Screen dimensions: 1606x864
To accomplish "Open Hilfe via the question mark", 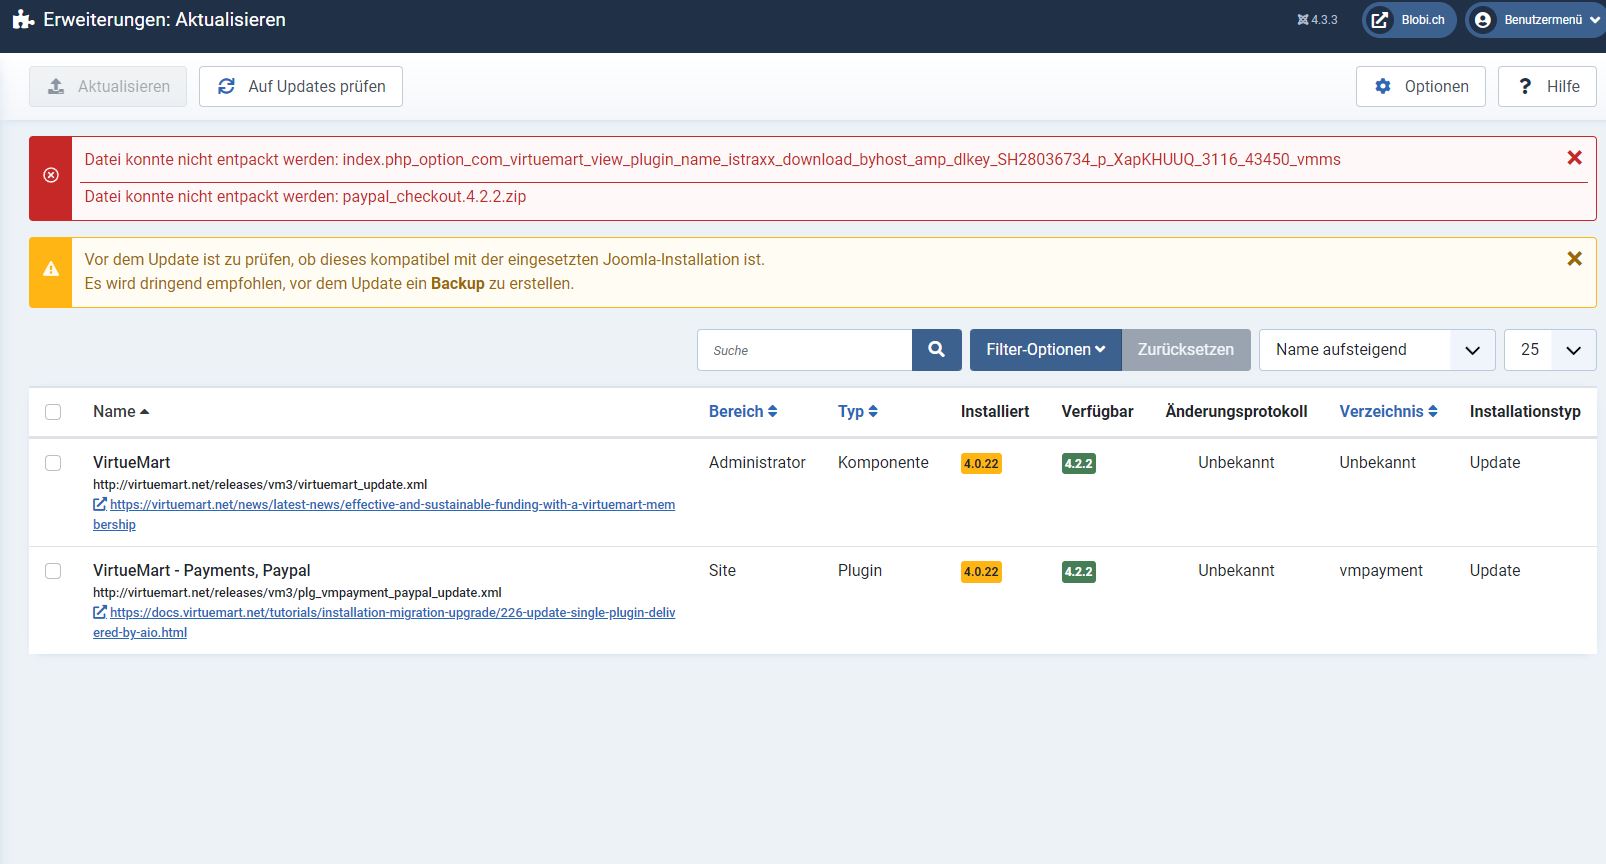I will 1546,87.
